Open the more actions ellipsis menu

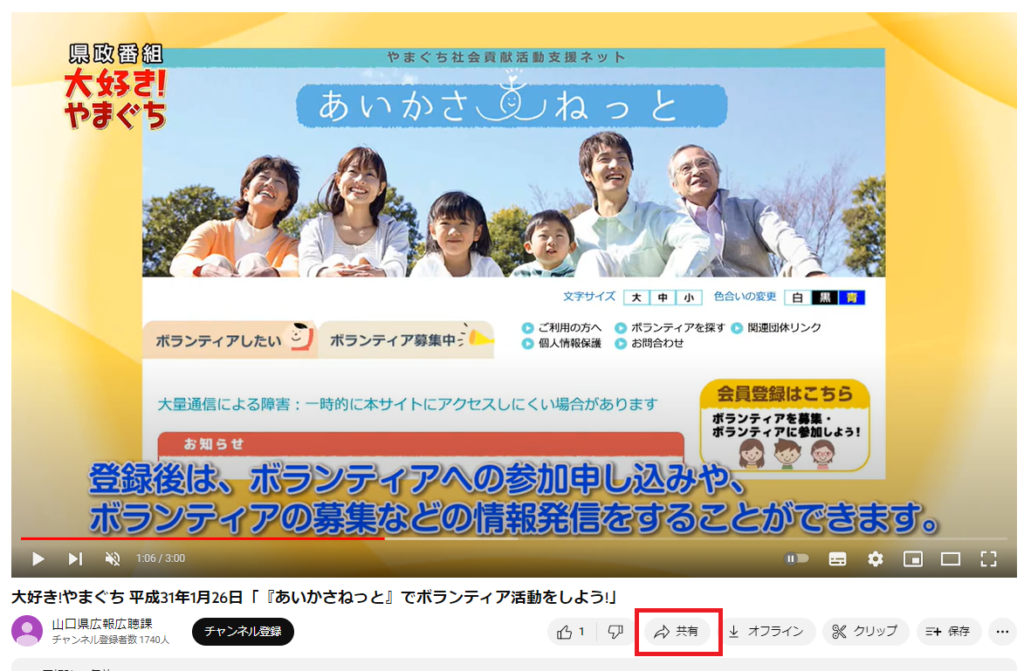pyautogui.click(x=1002, y=632)
